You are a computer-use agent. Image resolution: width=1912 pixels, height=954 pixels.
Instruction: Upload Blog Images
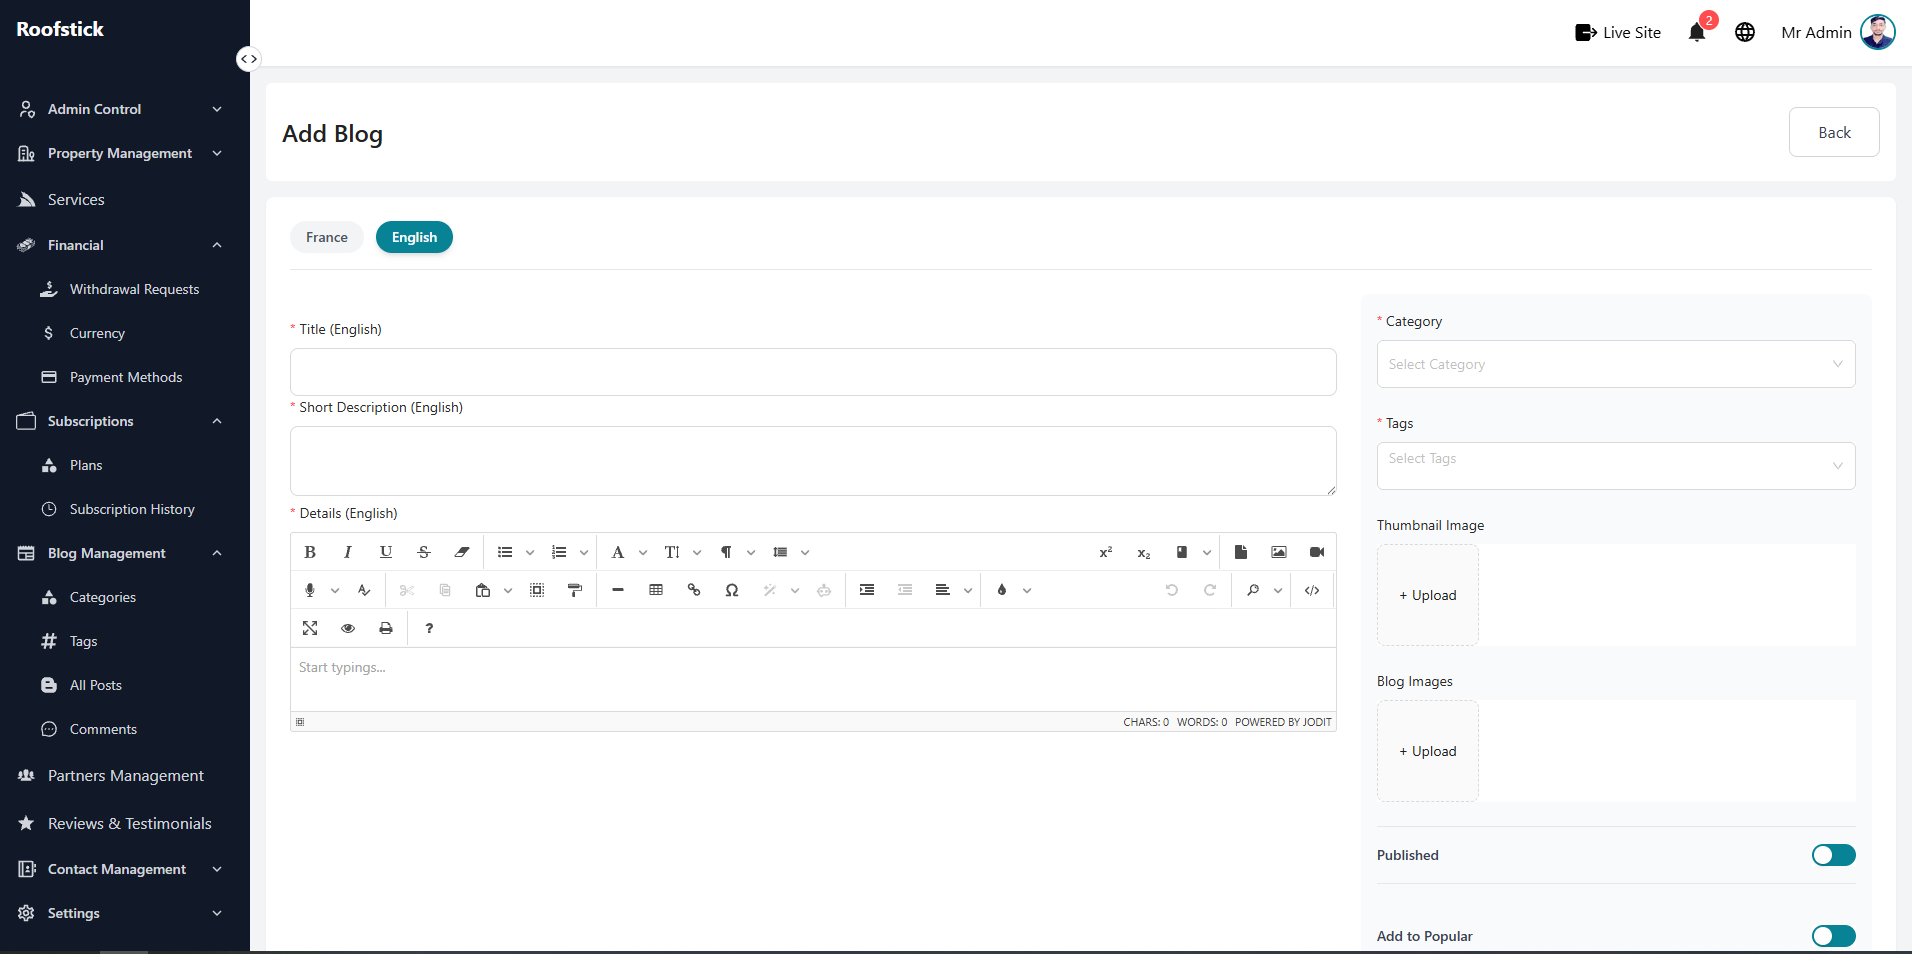point(1428,751)
